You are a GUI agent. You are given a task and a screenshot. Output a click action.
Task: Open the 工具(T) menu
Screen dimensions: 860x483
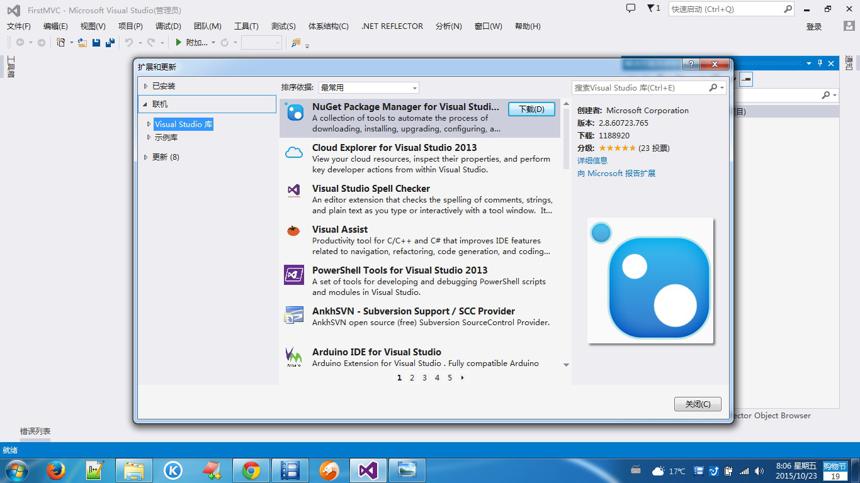(246, 26)
